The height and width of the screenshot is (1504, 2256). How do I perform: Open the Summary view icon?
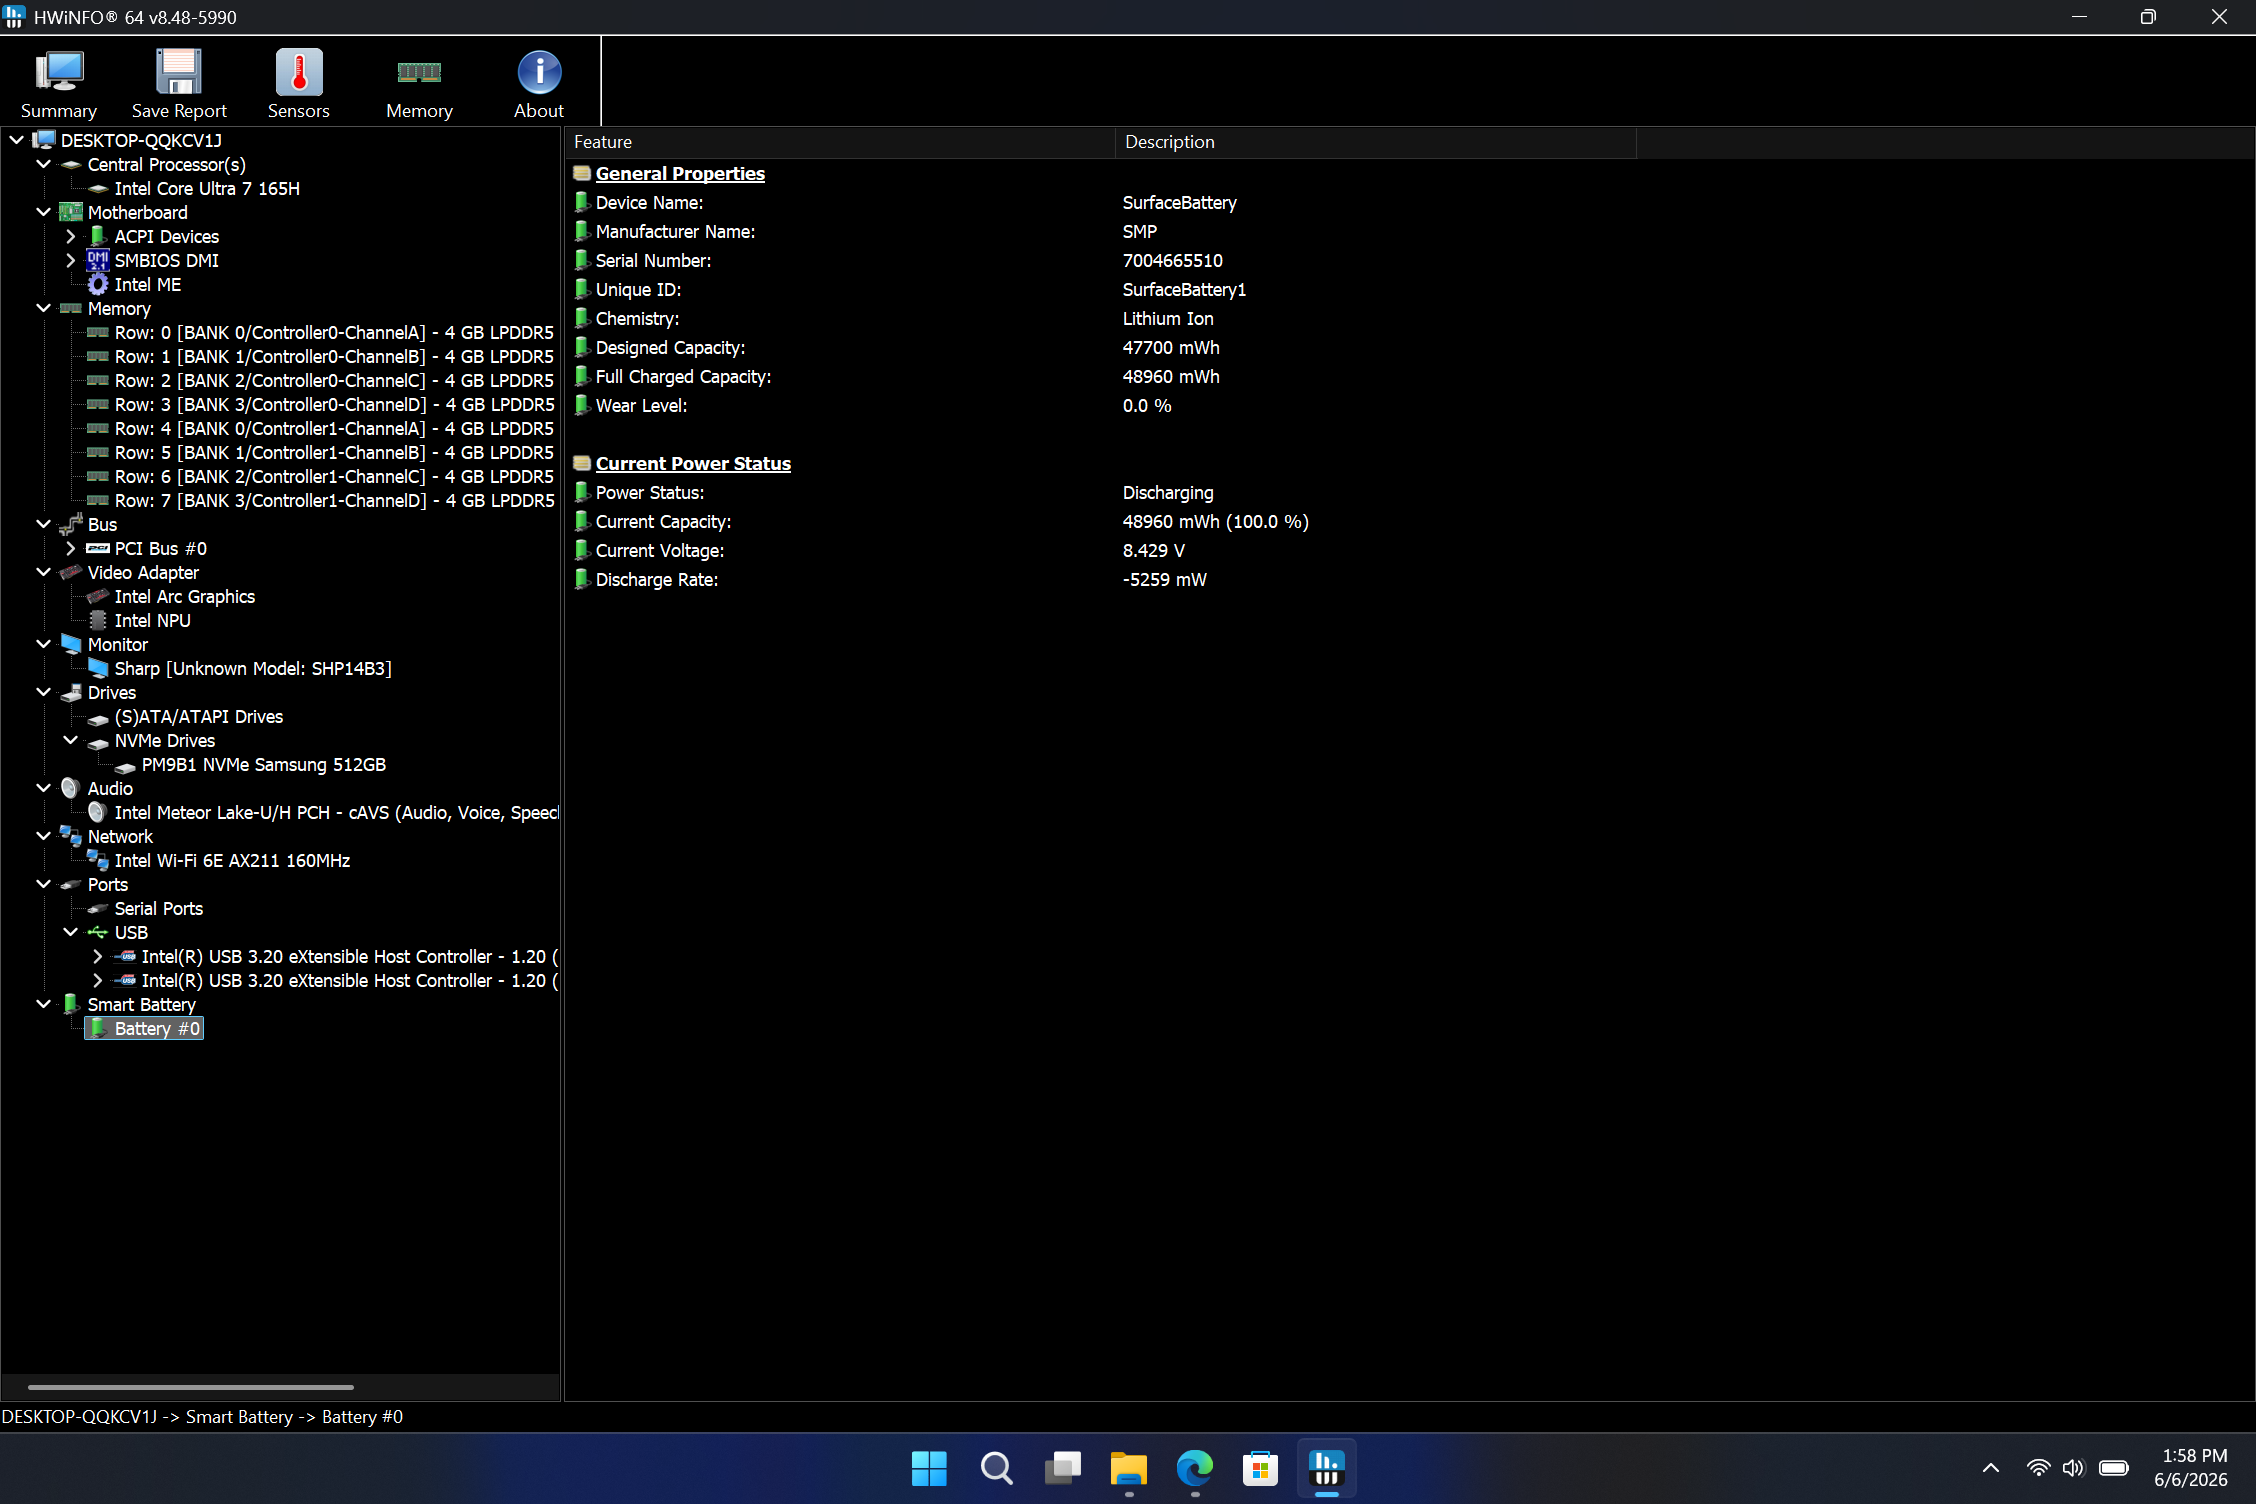point(59,72)
